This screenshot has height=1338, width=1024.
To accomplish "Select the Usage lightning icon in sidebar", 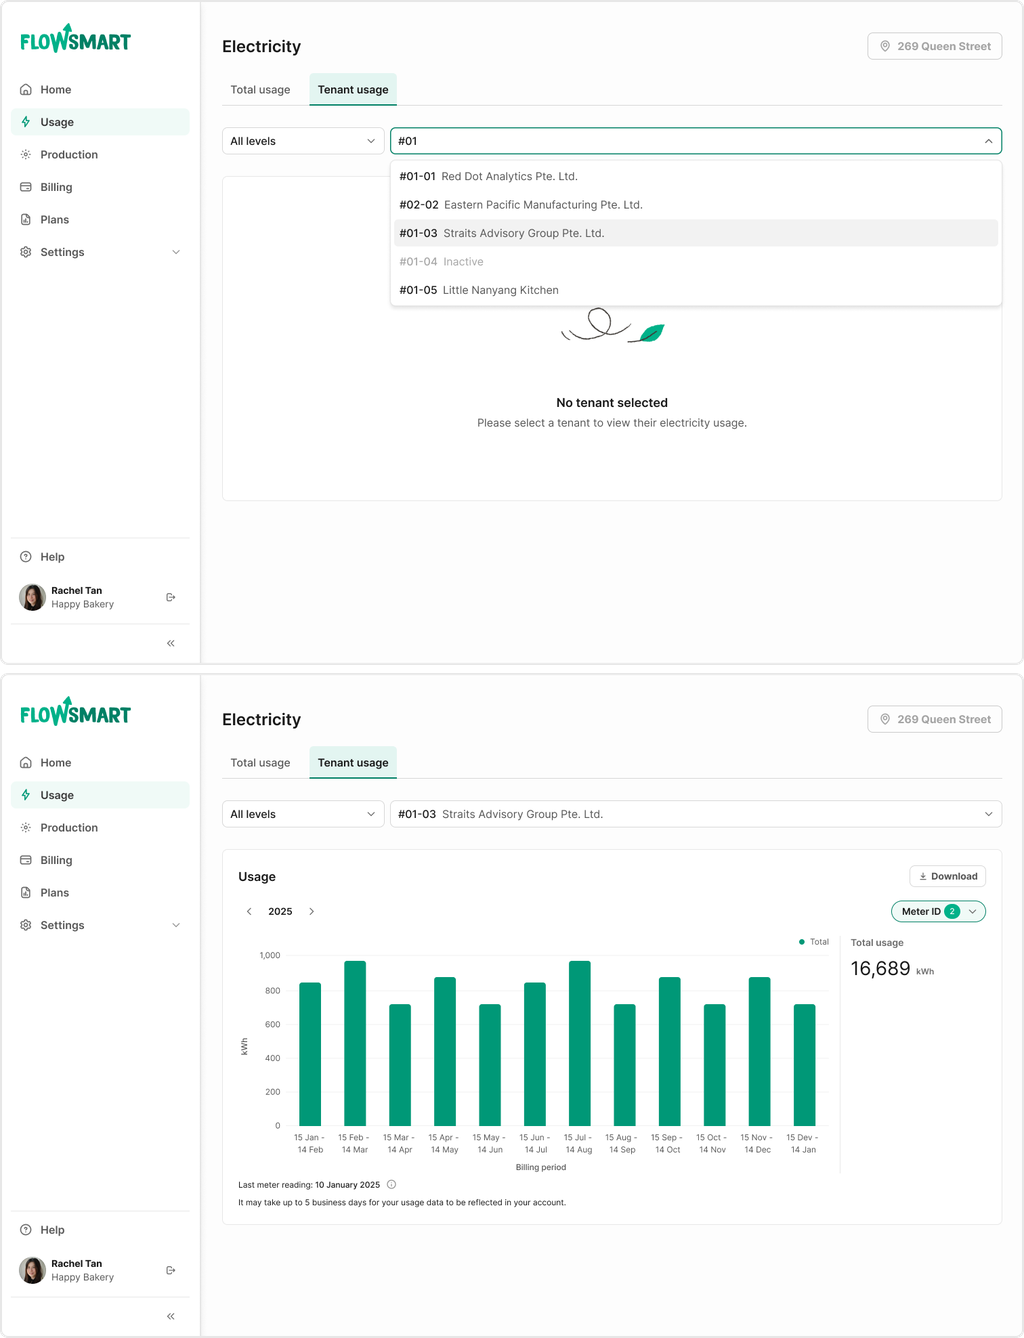I will pyautogui.click(x=24, y=121).
